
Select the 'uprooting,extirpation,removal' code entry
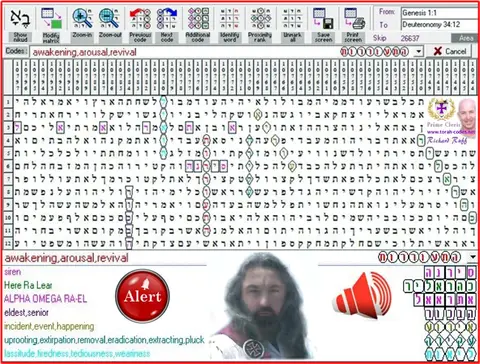(x=104, y=340)
